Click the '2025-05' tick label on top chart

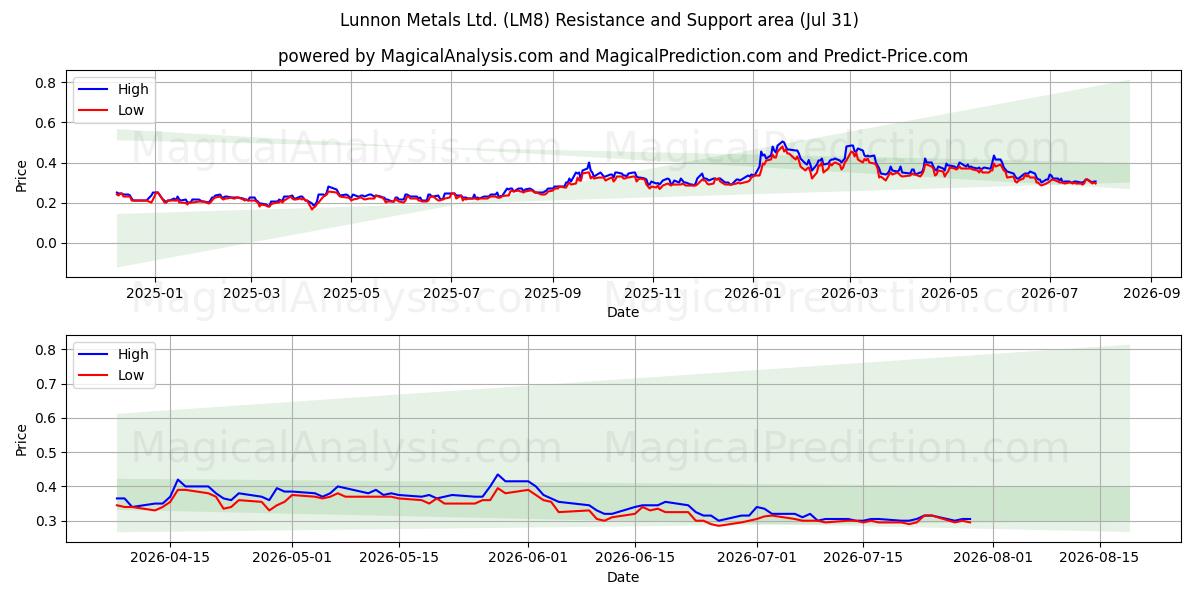(351, 294)
